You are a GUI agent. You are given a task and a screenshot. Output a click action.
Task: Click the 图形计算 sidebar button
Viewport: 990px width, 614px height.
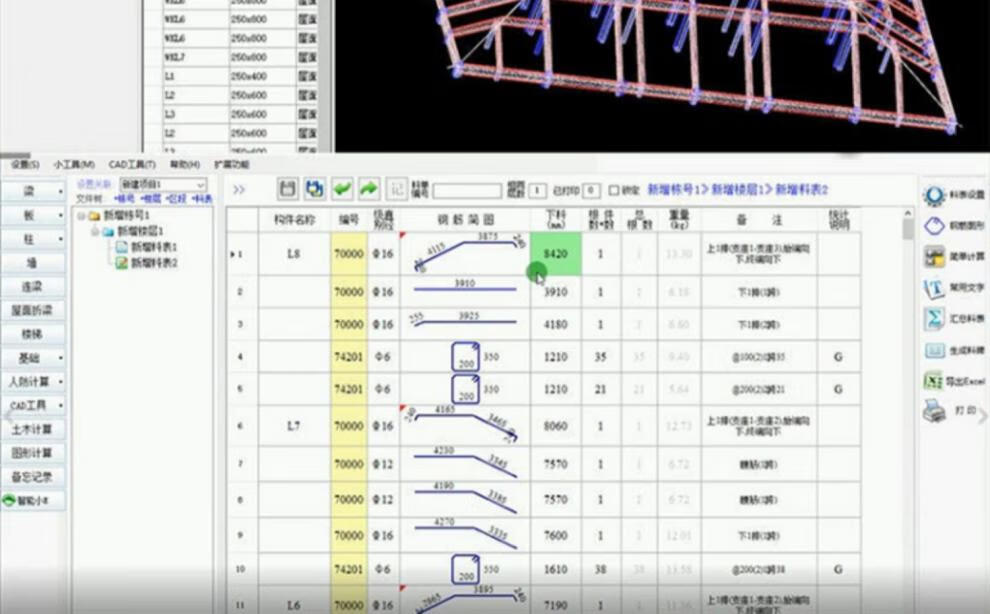33,453
